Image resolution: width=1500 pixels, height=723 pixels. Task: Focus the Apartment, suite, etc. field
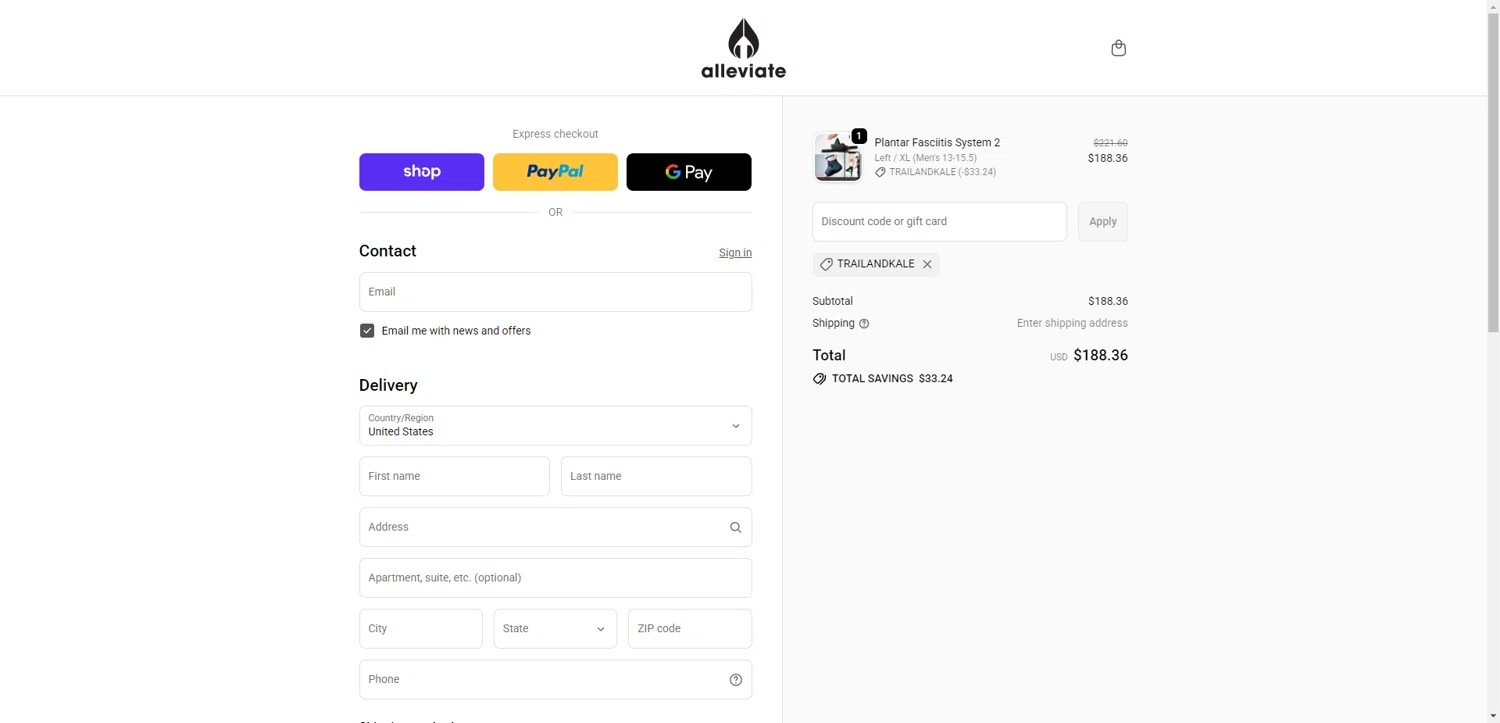tap(555, 578)
